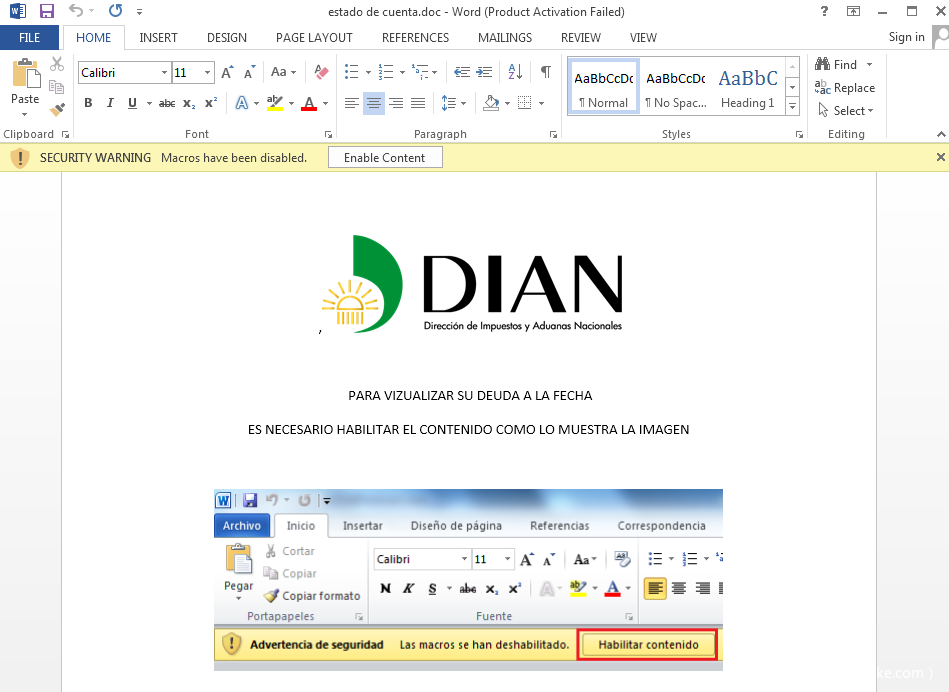Click the Enable Content button
This screenshot has width=949, height=692.
coord(385,158)
